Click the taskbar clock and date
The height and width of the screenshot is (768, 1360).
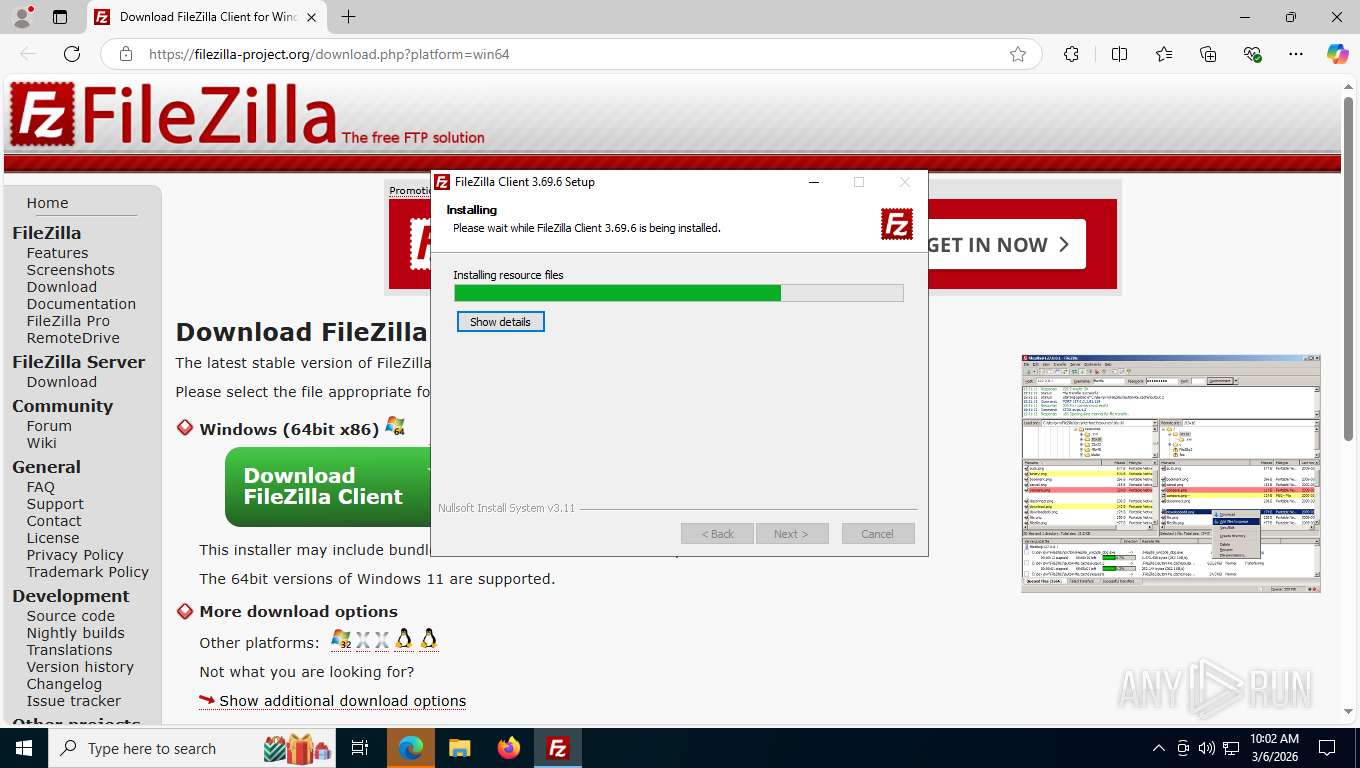1274,748
